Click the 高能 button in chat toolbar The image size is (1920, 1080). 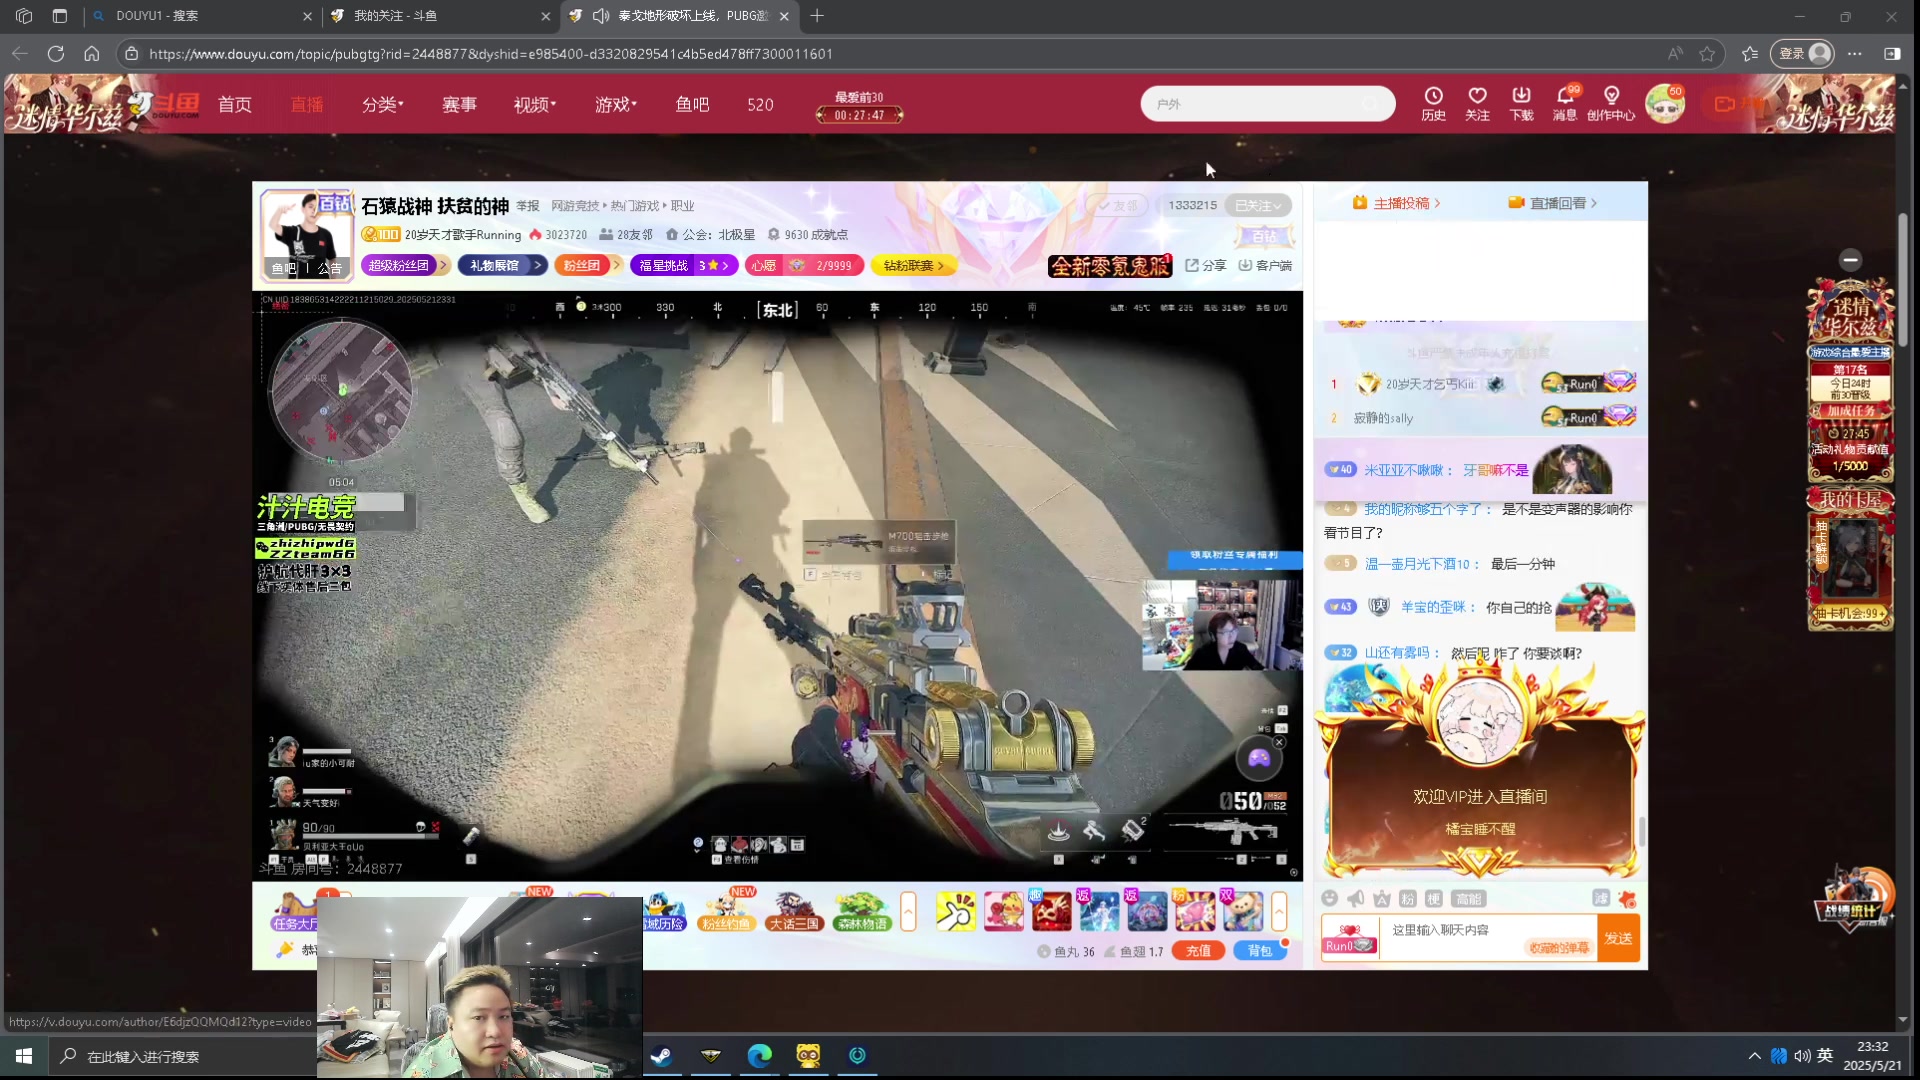coord(1468,898)
